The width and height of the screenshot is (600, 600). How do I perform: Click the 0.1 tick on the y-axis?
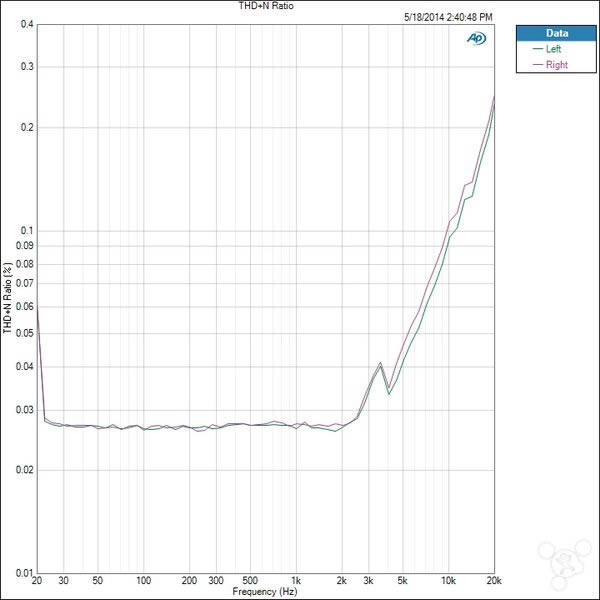[25, 230]
